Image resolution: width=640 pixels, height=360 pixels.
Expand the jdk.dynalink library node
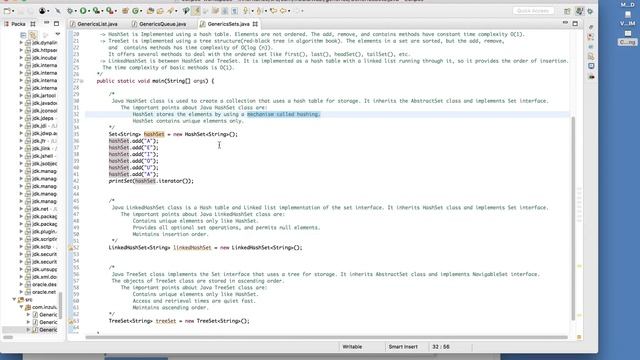click(x=21, y=42)
